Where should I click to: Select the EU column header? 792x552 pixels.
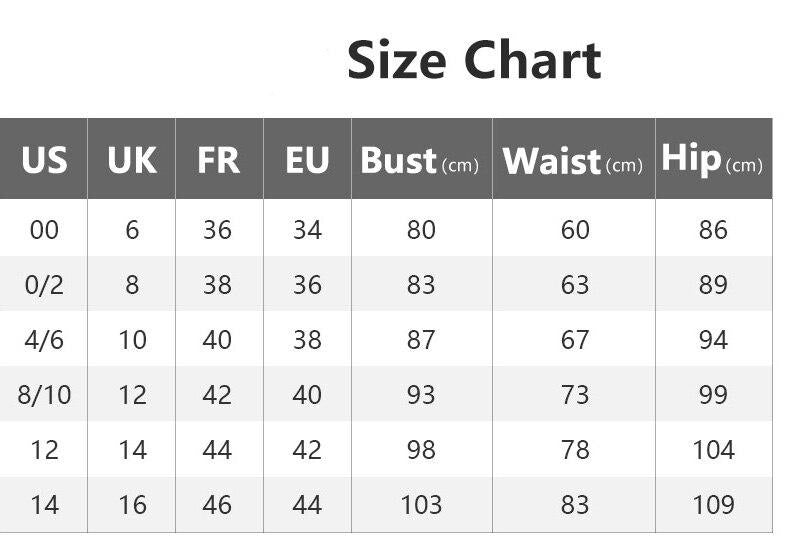307,160
